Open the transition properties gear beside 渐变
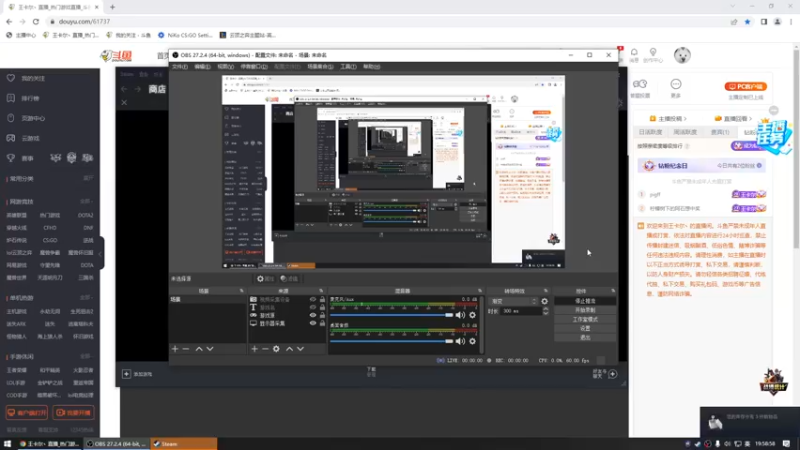 544,302
